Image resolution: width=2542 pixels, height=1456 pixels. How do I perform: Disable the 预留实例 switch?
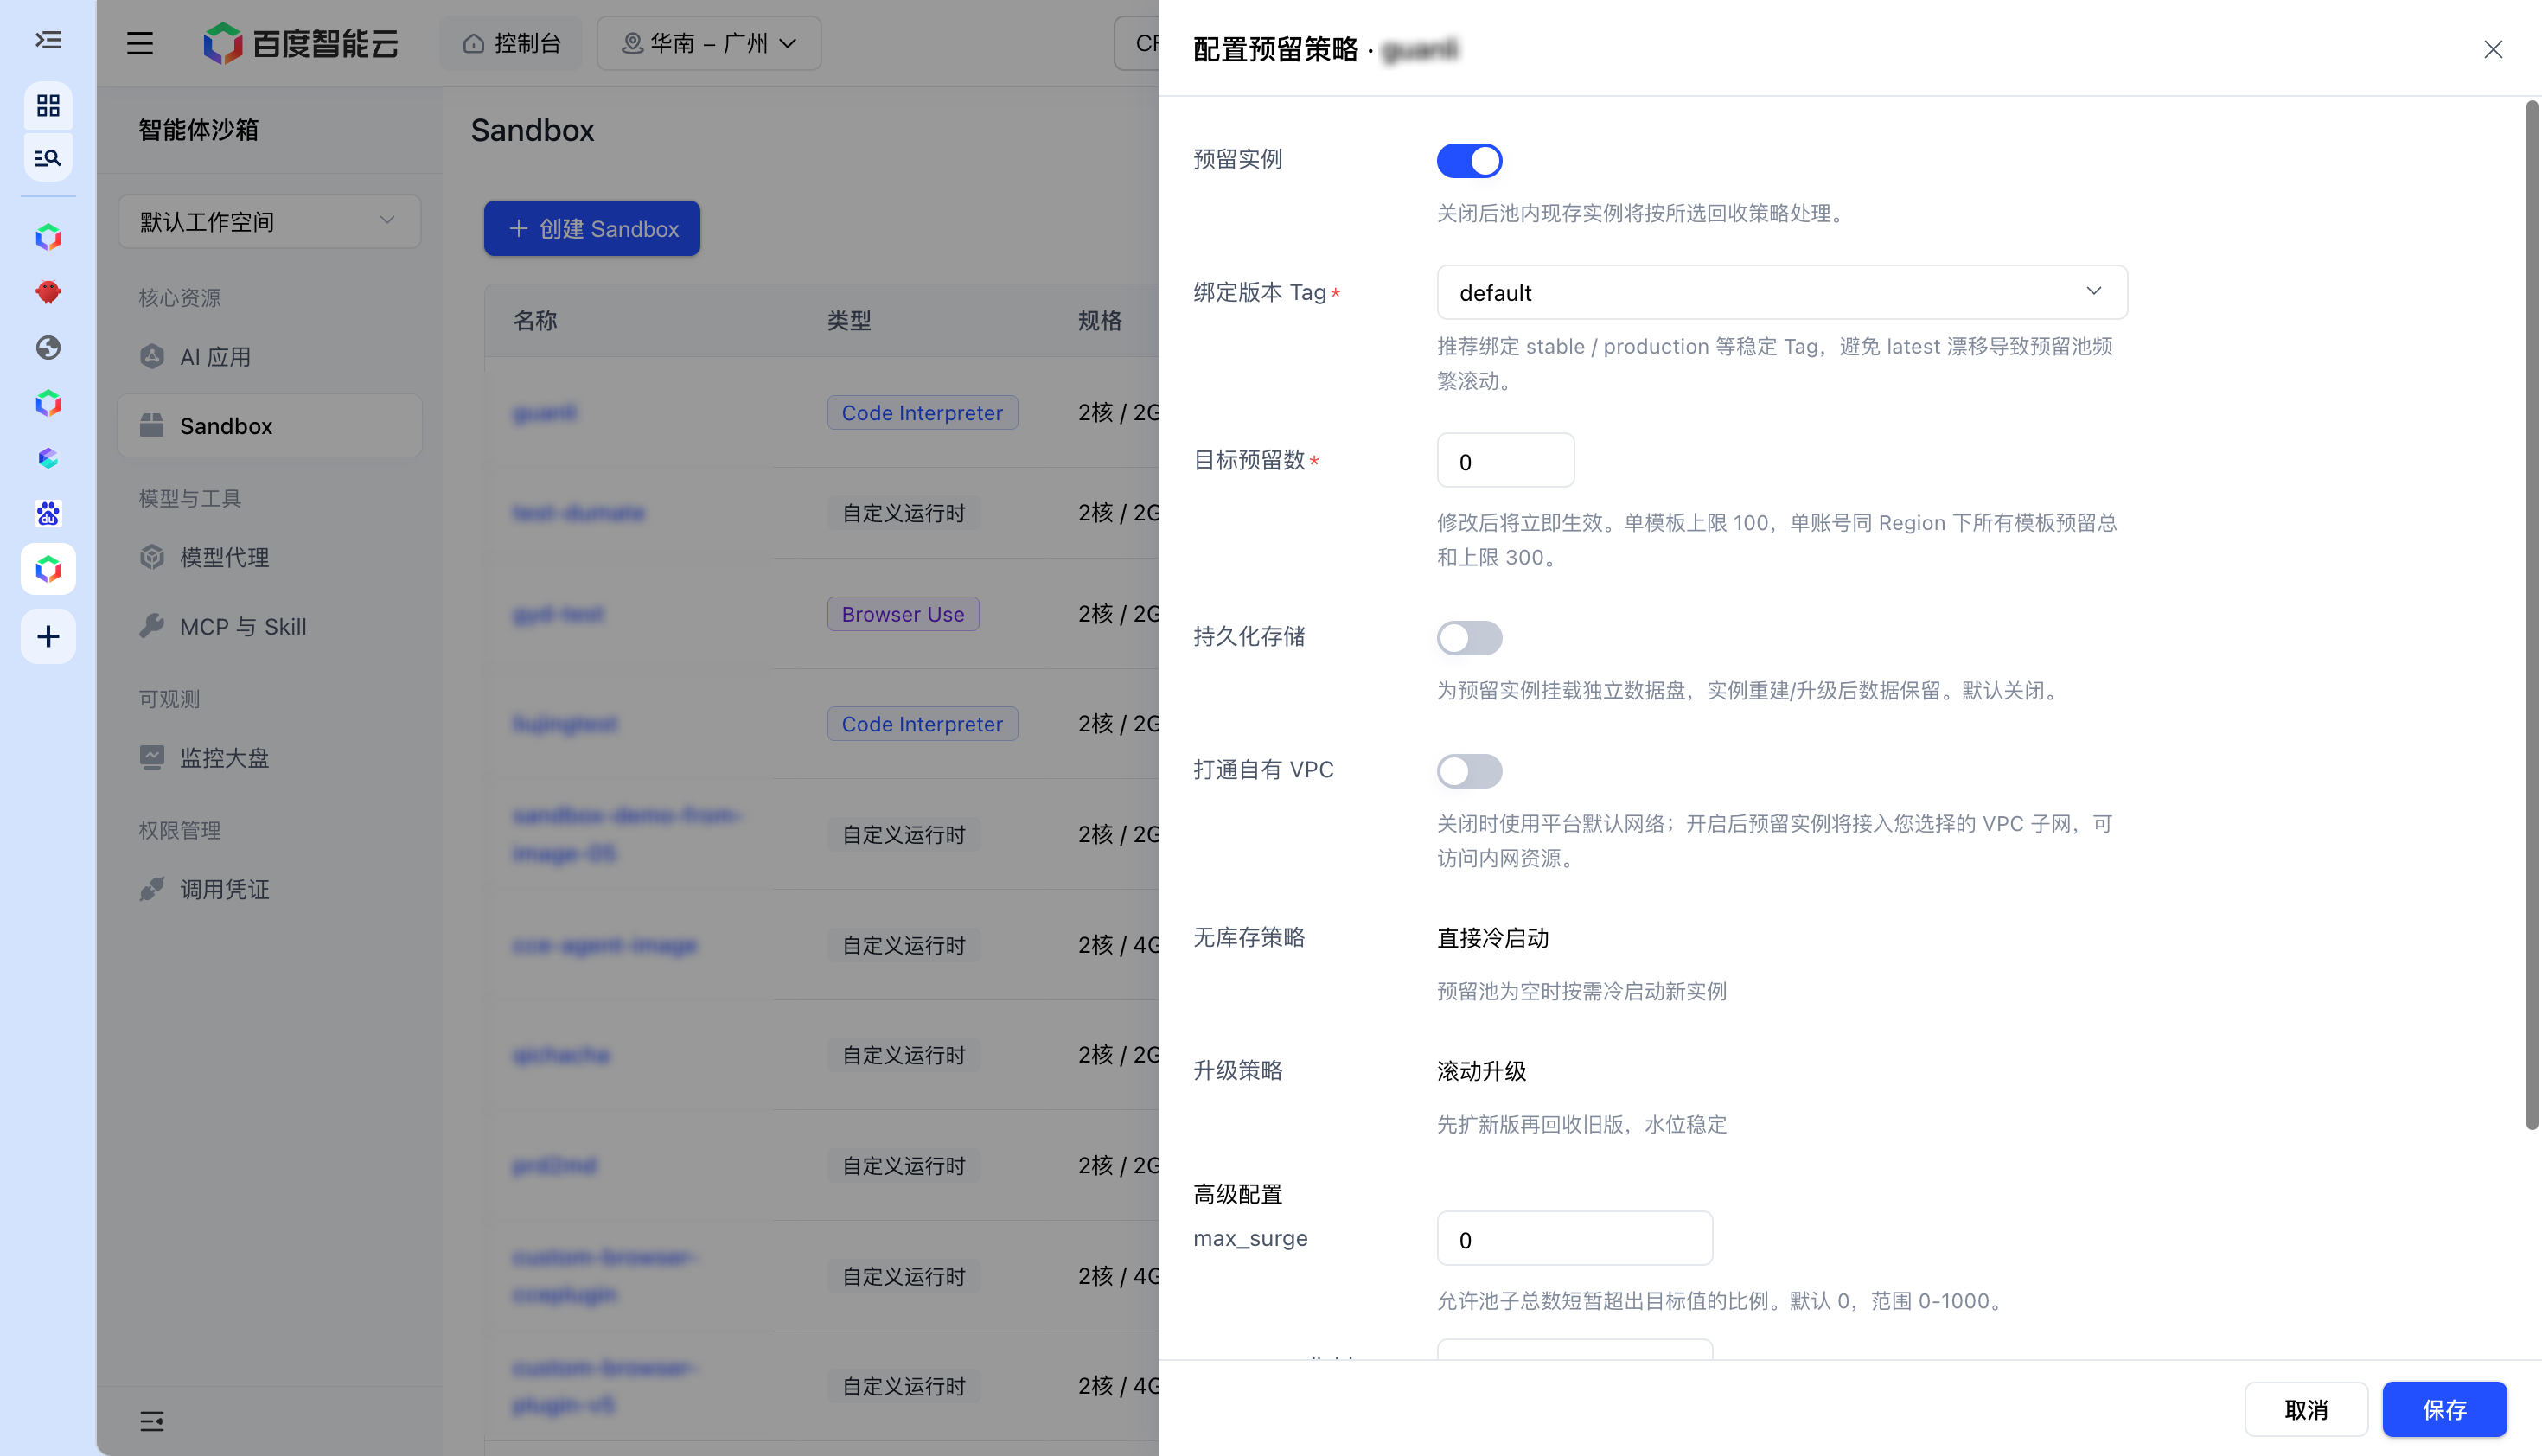pos(1469,160)
